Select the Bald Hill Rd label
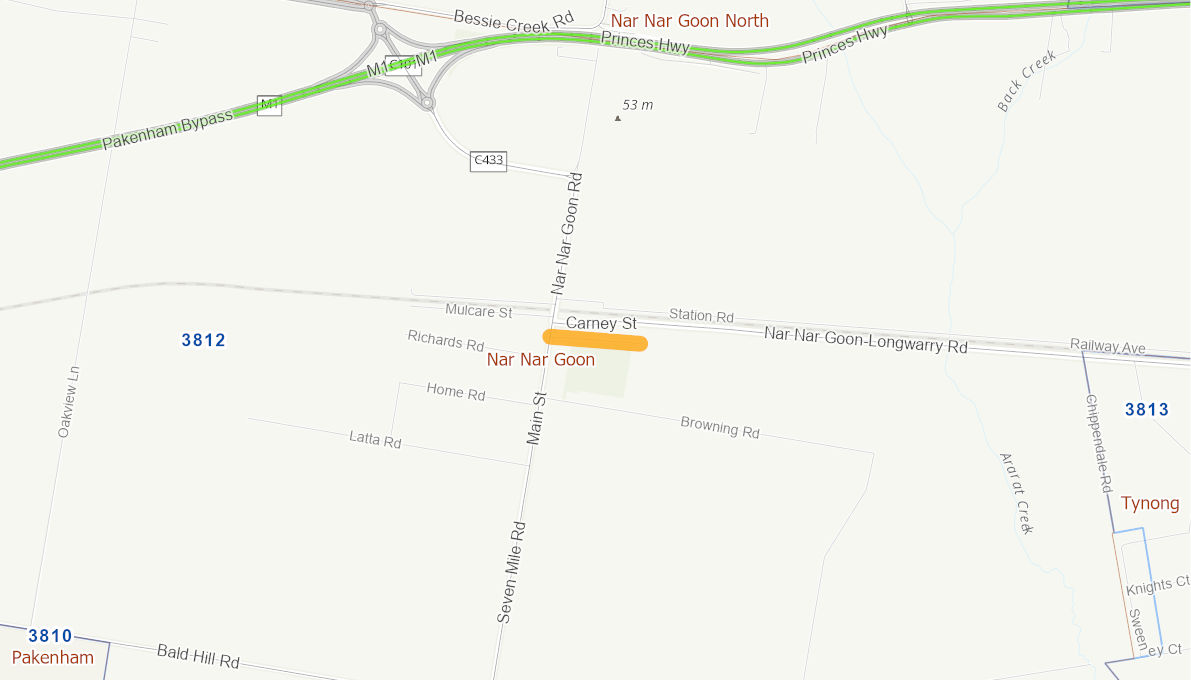The width and height of the screenshot is (1191, 680). (198, 656)
